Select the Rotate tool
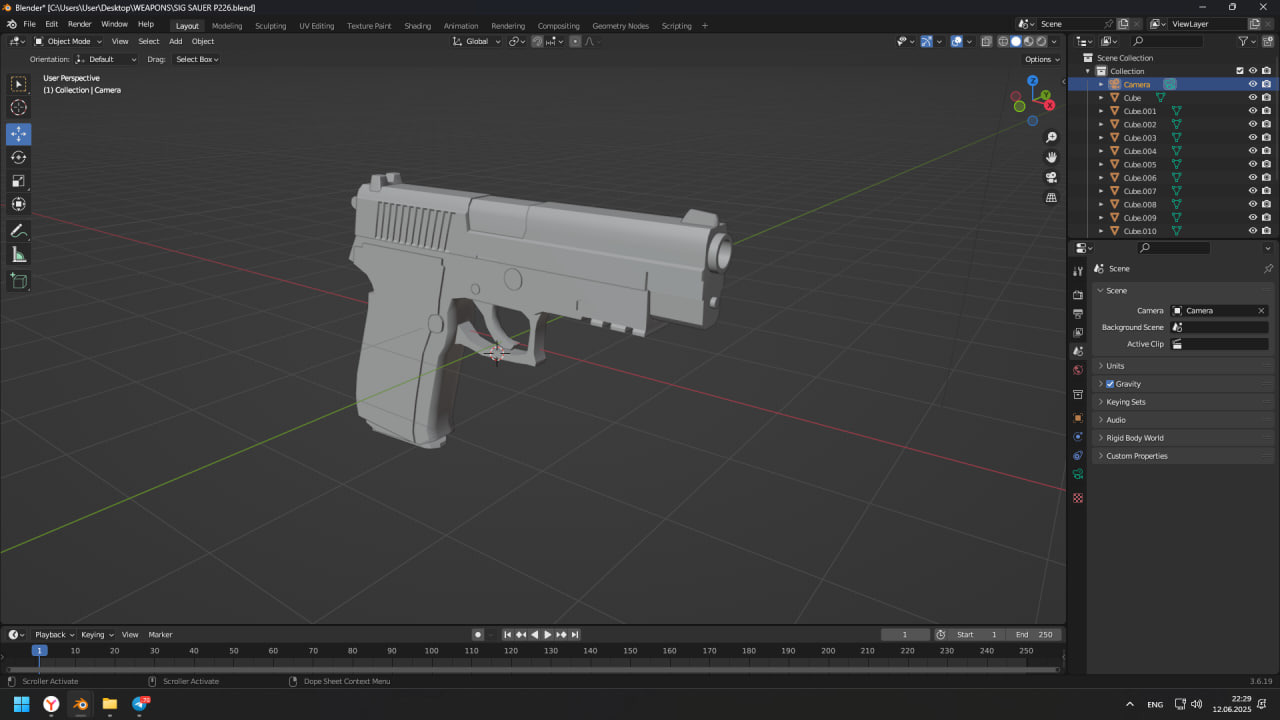Image resolution: width=1280 pixels, height=720 pixels. click(x=18, y=157)
